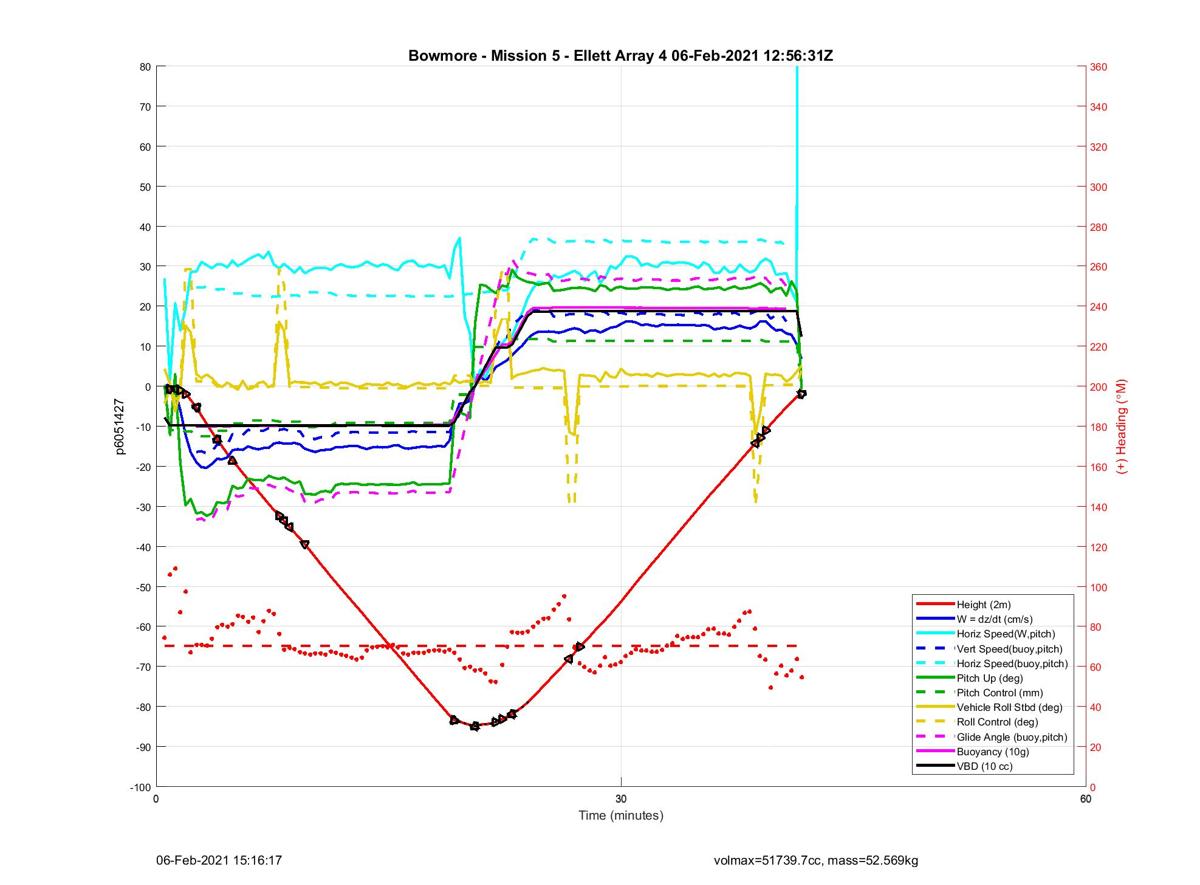Viewport: 1200px width, 885px height.
Task: Click the right axis tick label '360'
Action: point(1100,67)
